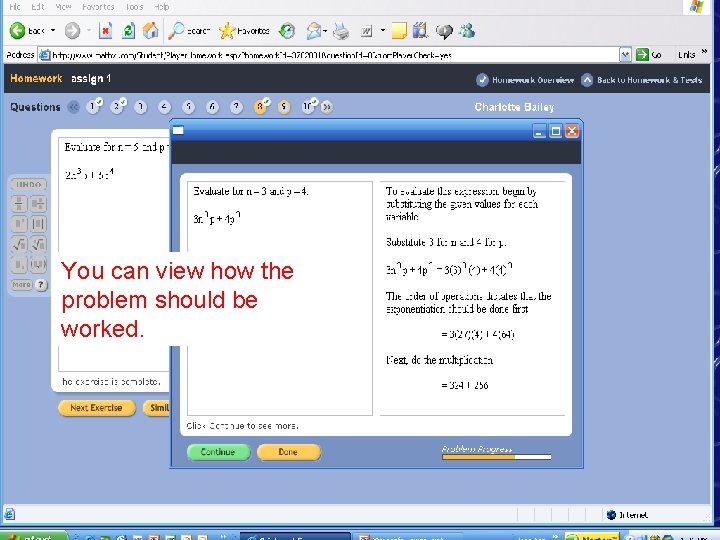This screenshot has height=540, width=720.
Task: Click the green Continue button
Action: (219, 452)
